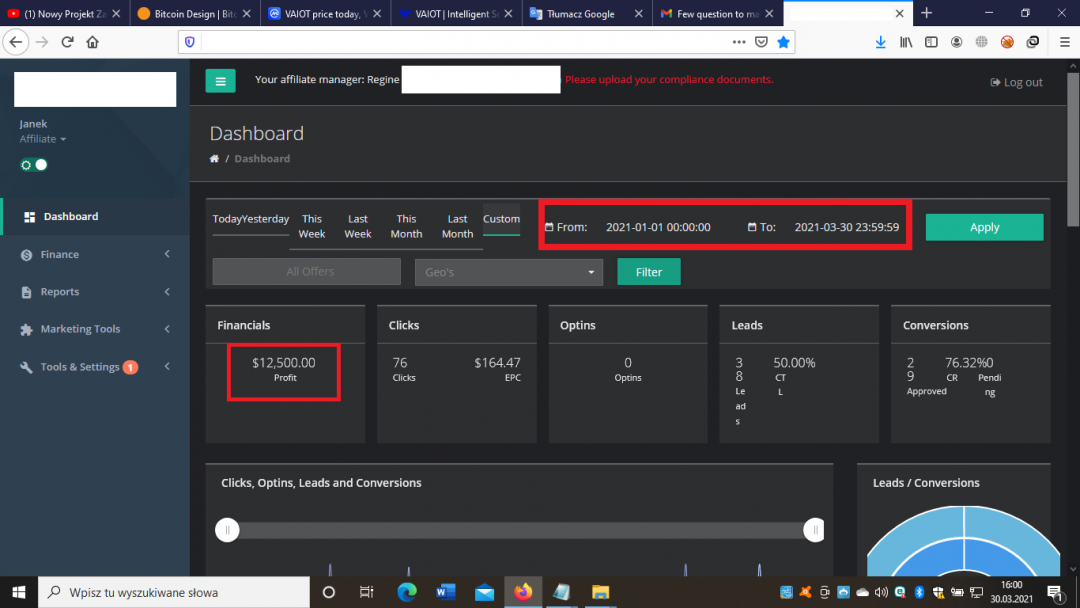Click the left handle of chart range slider
The width and height of the screenshot is (1080, 608).
coord(228,530)
